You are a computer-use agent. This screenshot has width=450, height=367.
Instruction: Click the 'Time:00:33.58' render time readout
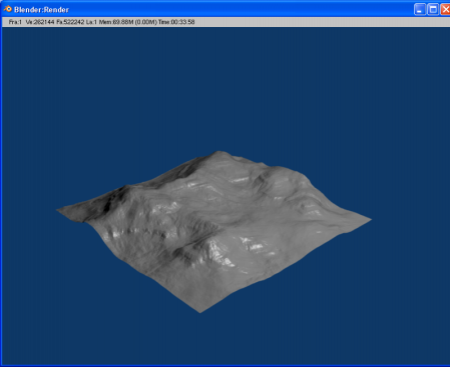(x=176, y=22)
